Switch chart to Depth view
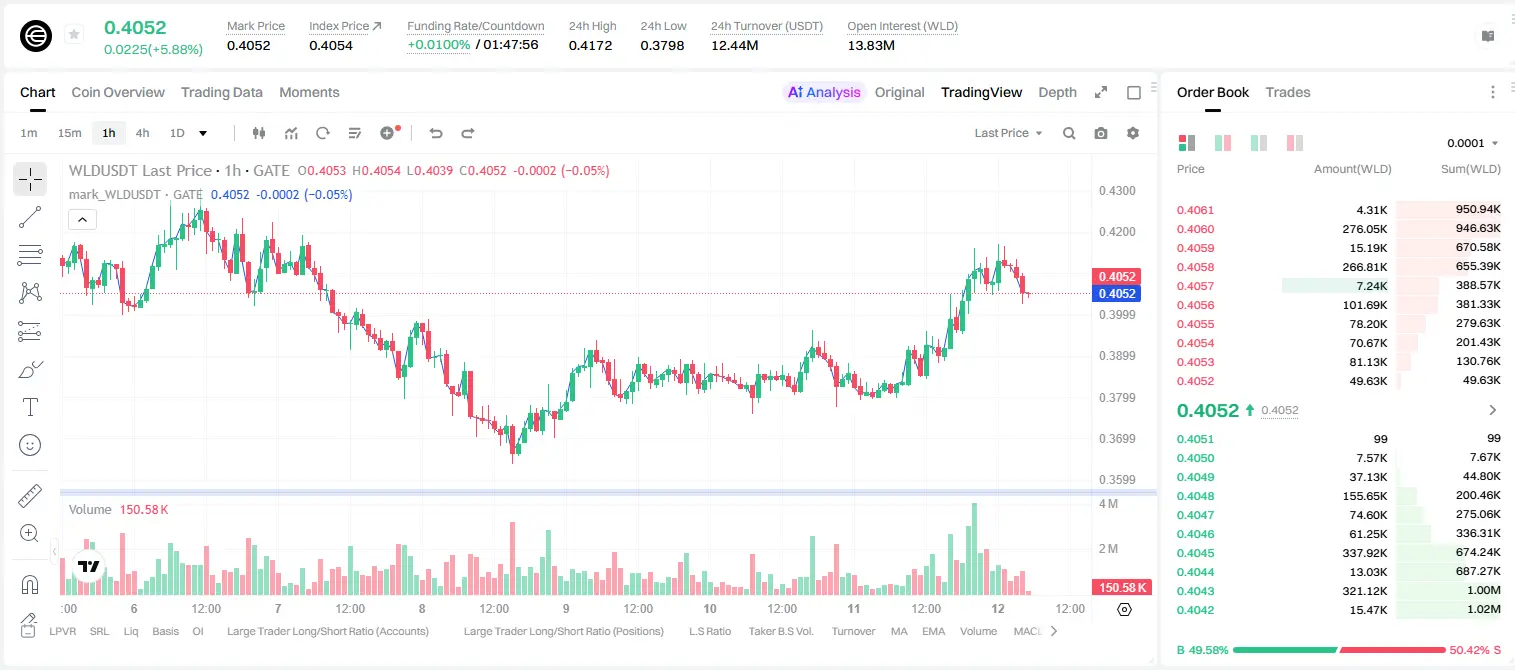 1057,92
